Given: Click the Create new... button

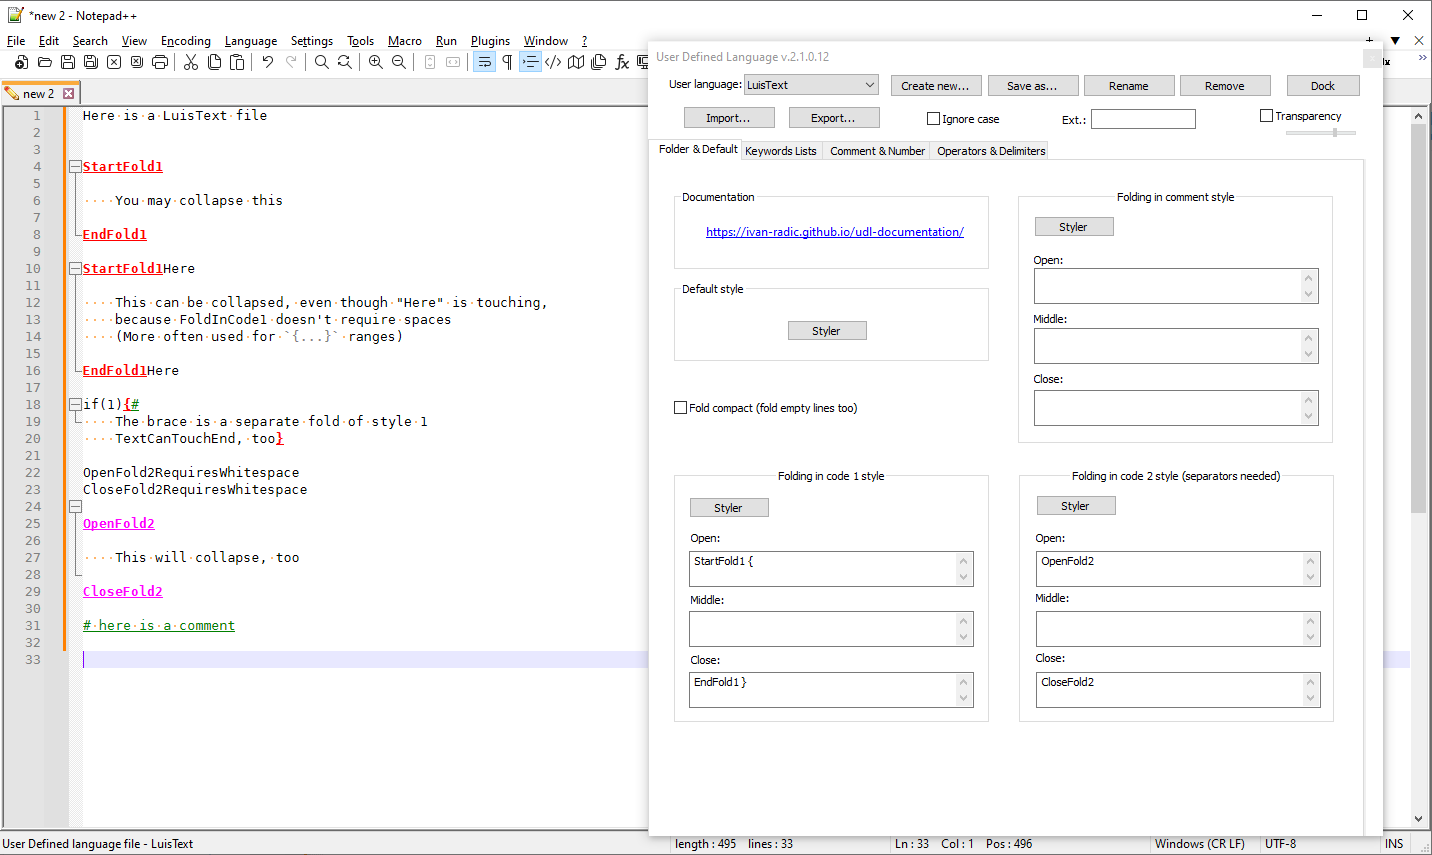Looking at the screenshot, I should (935, 86).
